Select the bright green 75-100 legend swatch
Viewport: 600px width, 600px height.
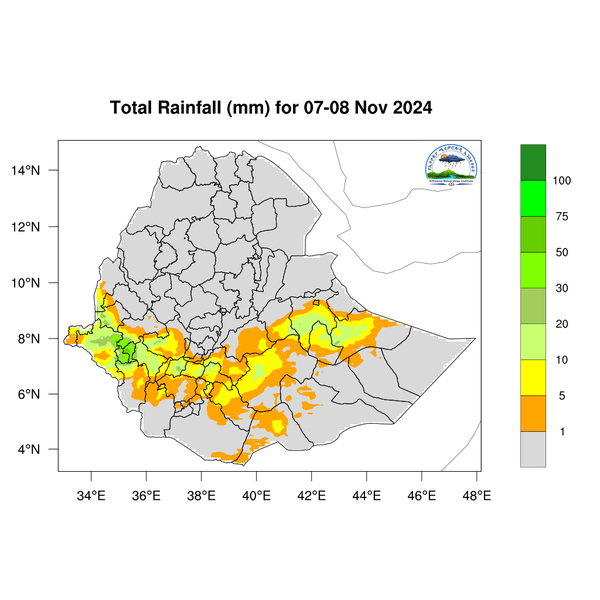click(x=533, y=199)
